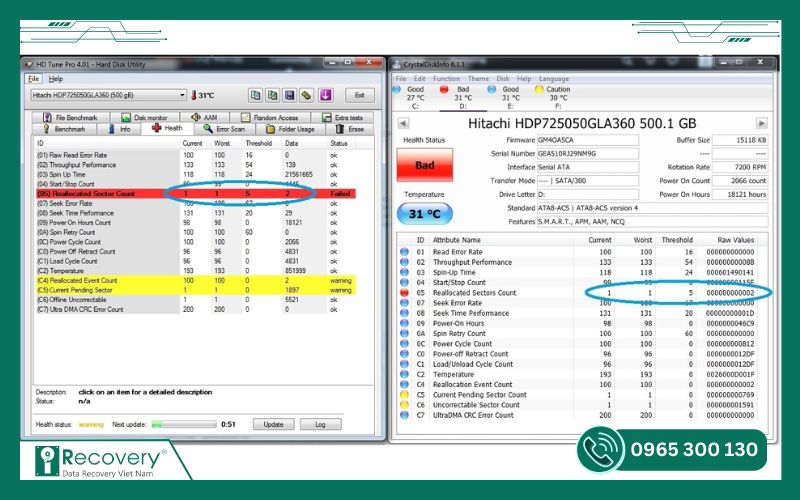Click the 31 °C temperature button
Viewport: 800px width, 500px height.
pyautogui.click(x=424, y=214)
